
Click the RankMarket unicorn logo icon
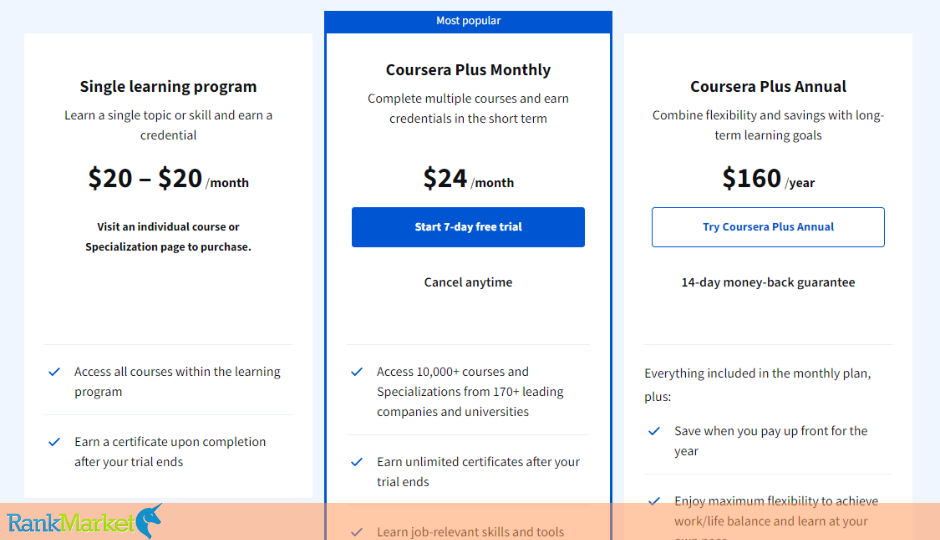click(x=149, y=520)
